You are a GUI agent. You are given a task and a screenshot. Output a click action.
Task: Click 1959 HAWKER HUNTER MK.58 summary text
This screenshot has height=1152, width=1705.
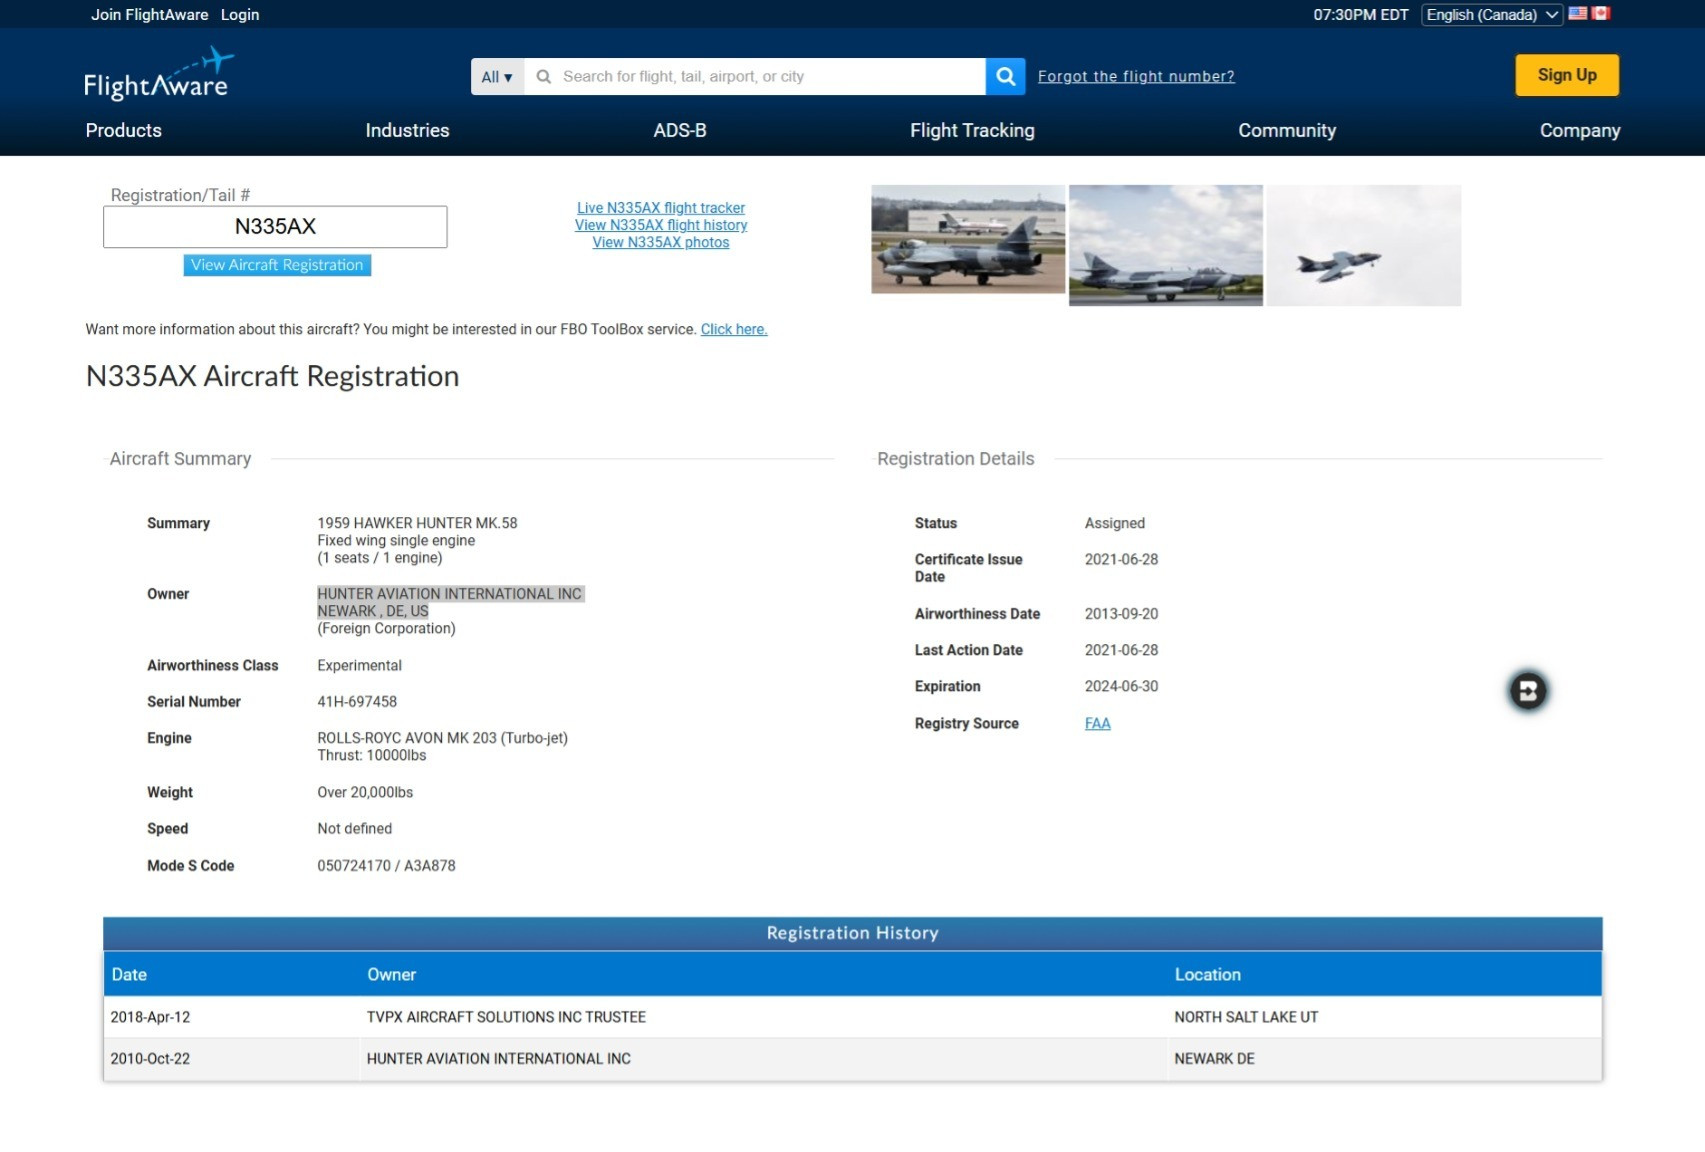[x=417, y=523]
